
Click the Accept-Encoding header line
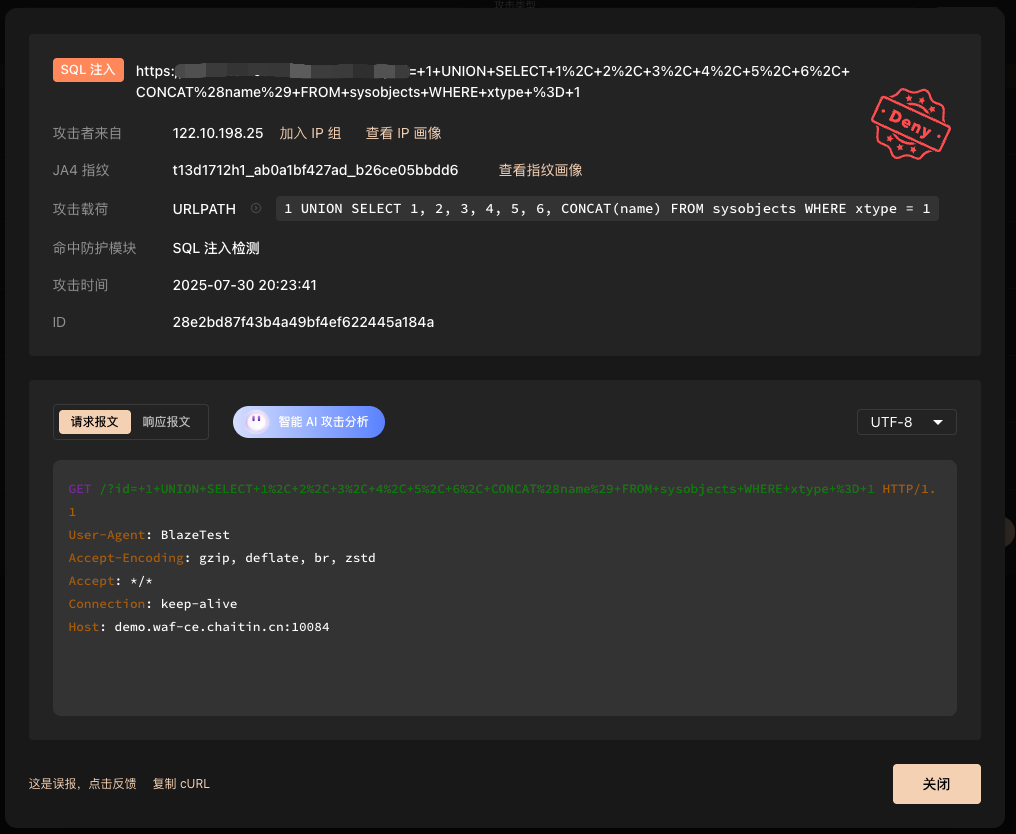click(x=222, y=558)
